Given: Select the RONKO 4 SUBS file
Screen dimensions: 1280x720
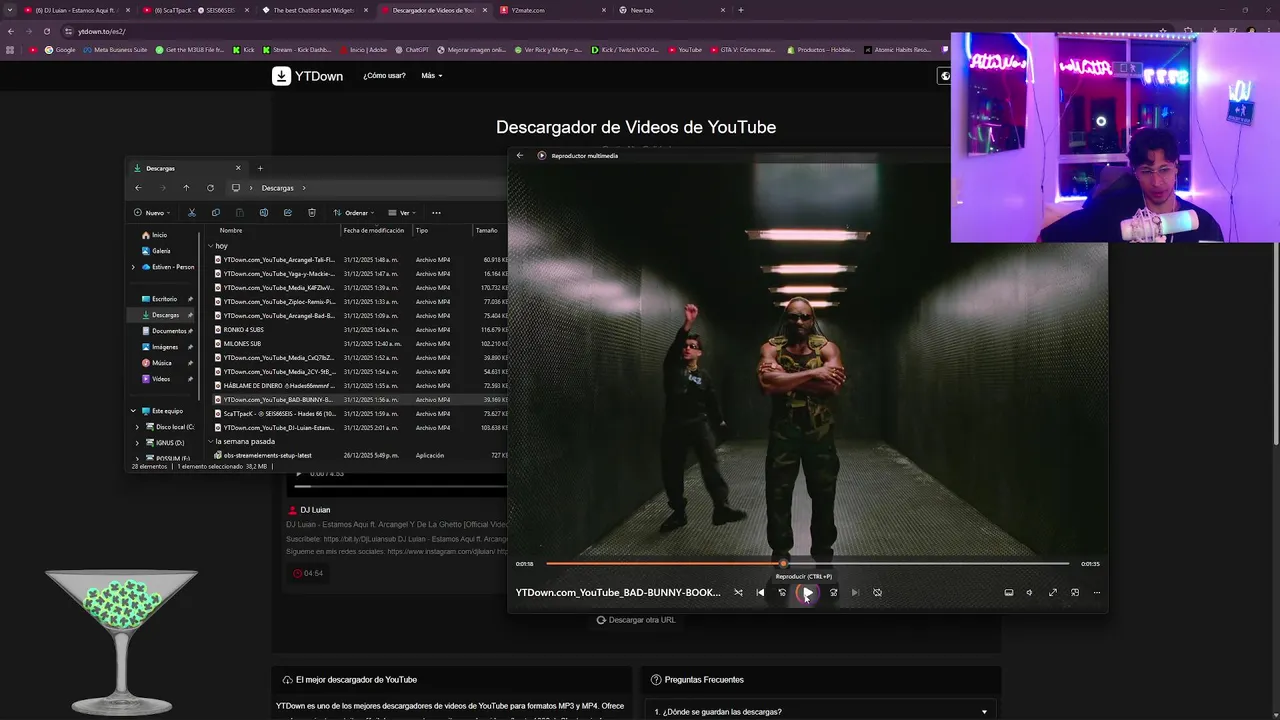Looking at the screenshot, I should tap(243, 330).
